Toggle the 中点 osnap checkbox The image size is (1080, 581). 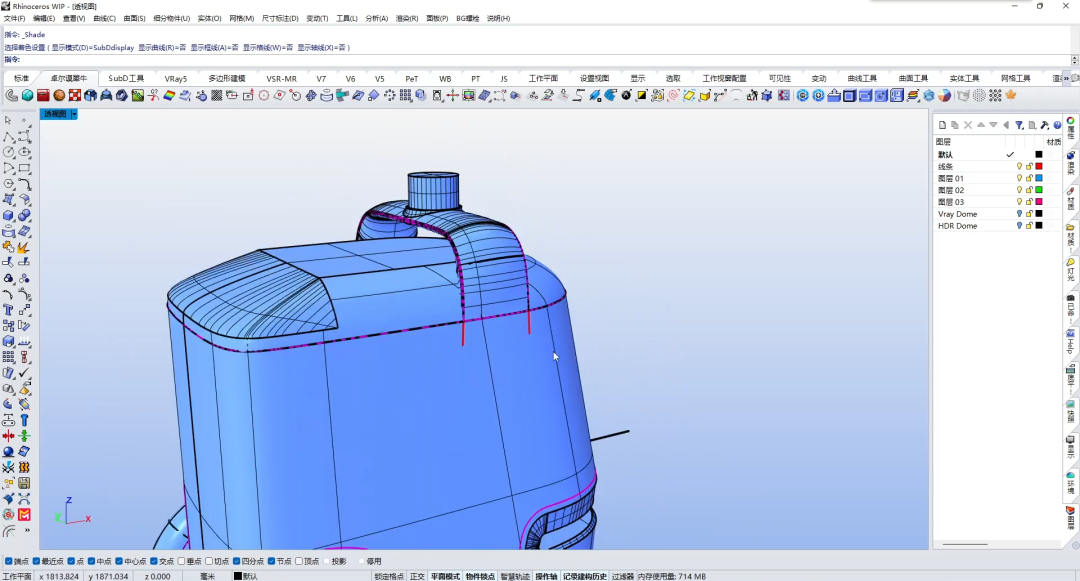(91, 562)
